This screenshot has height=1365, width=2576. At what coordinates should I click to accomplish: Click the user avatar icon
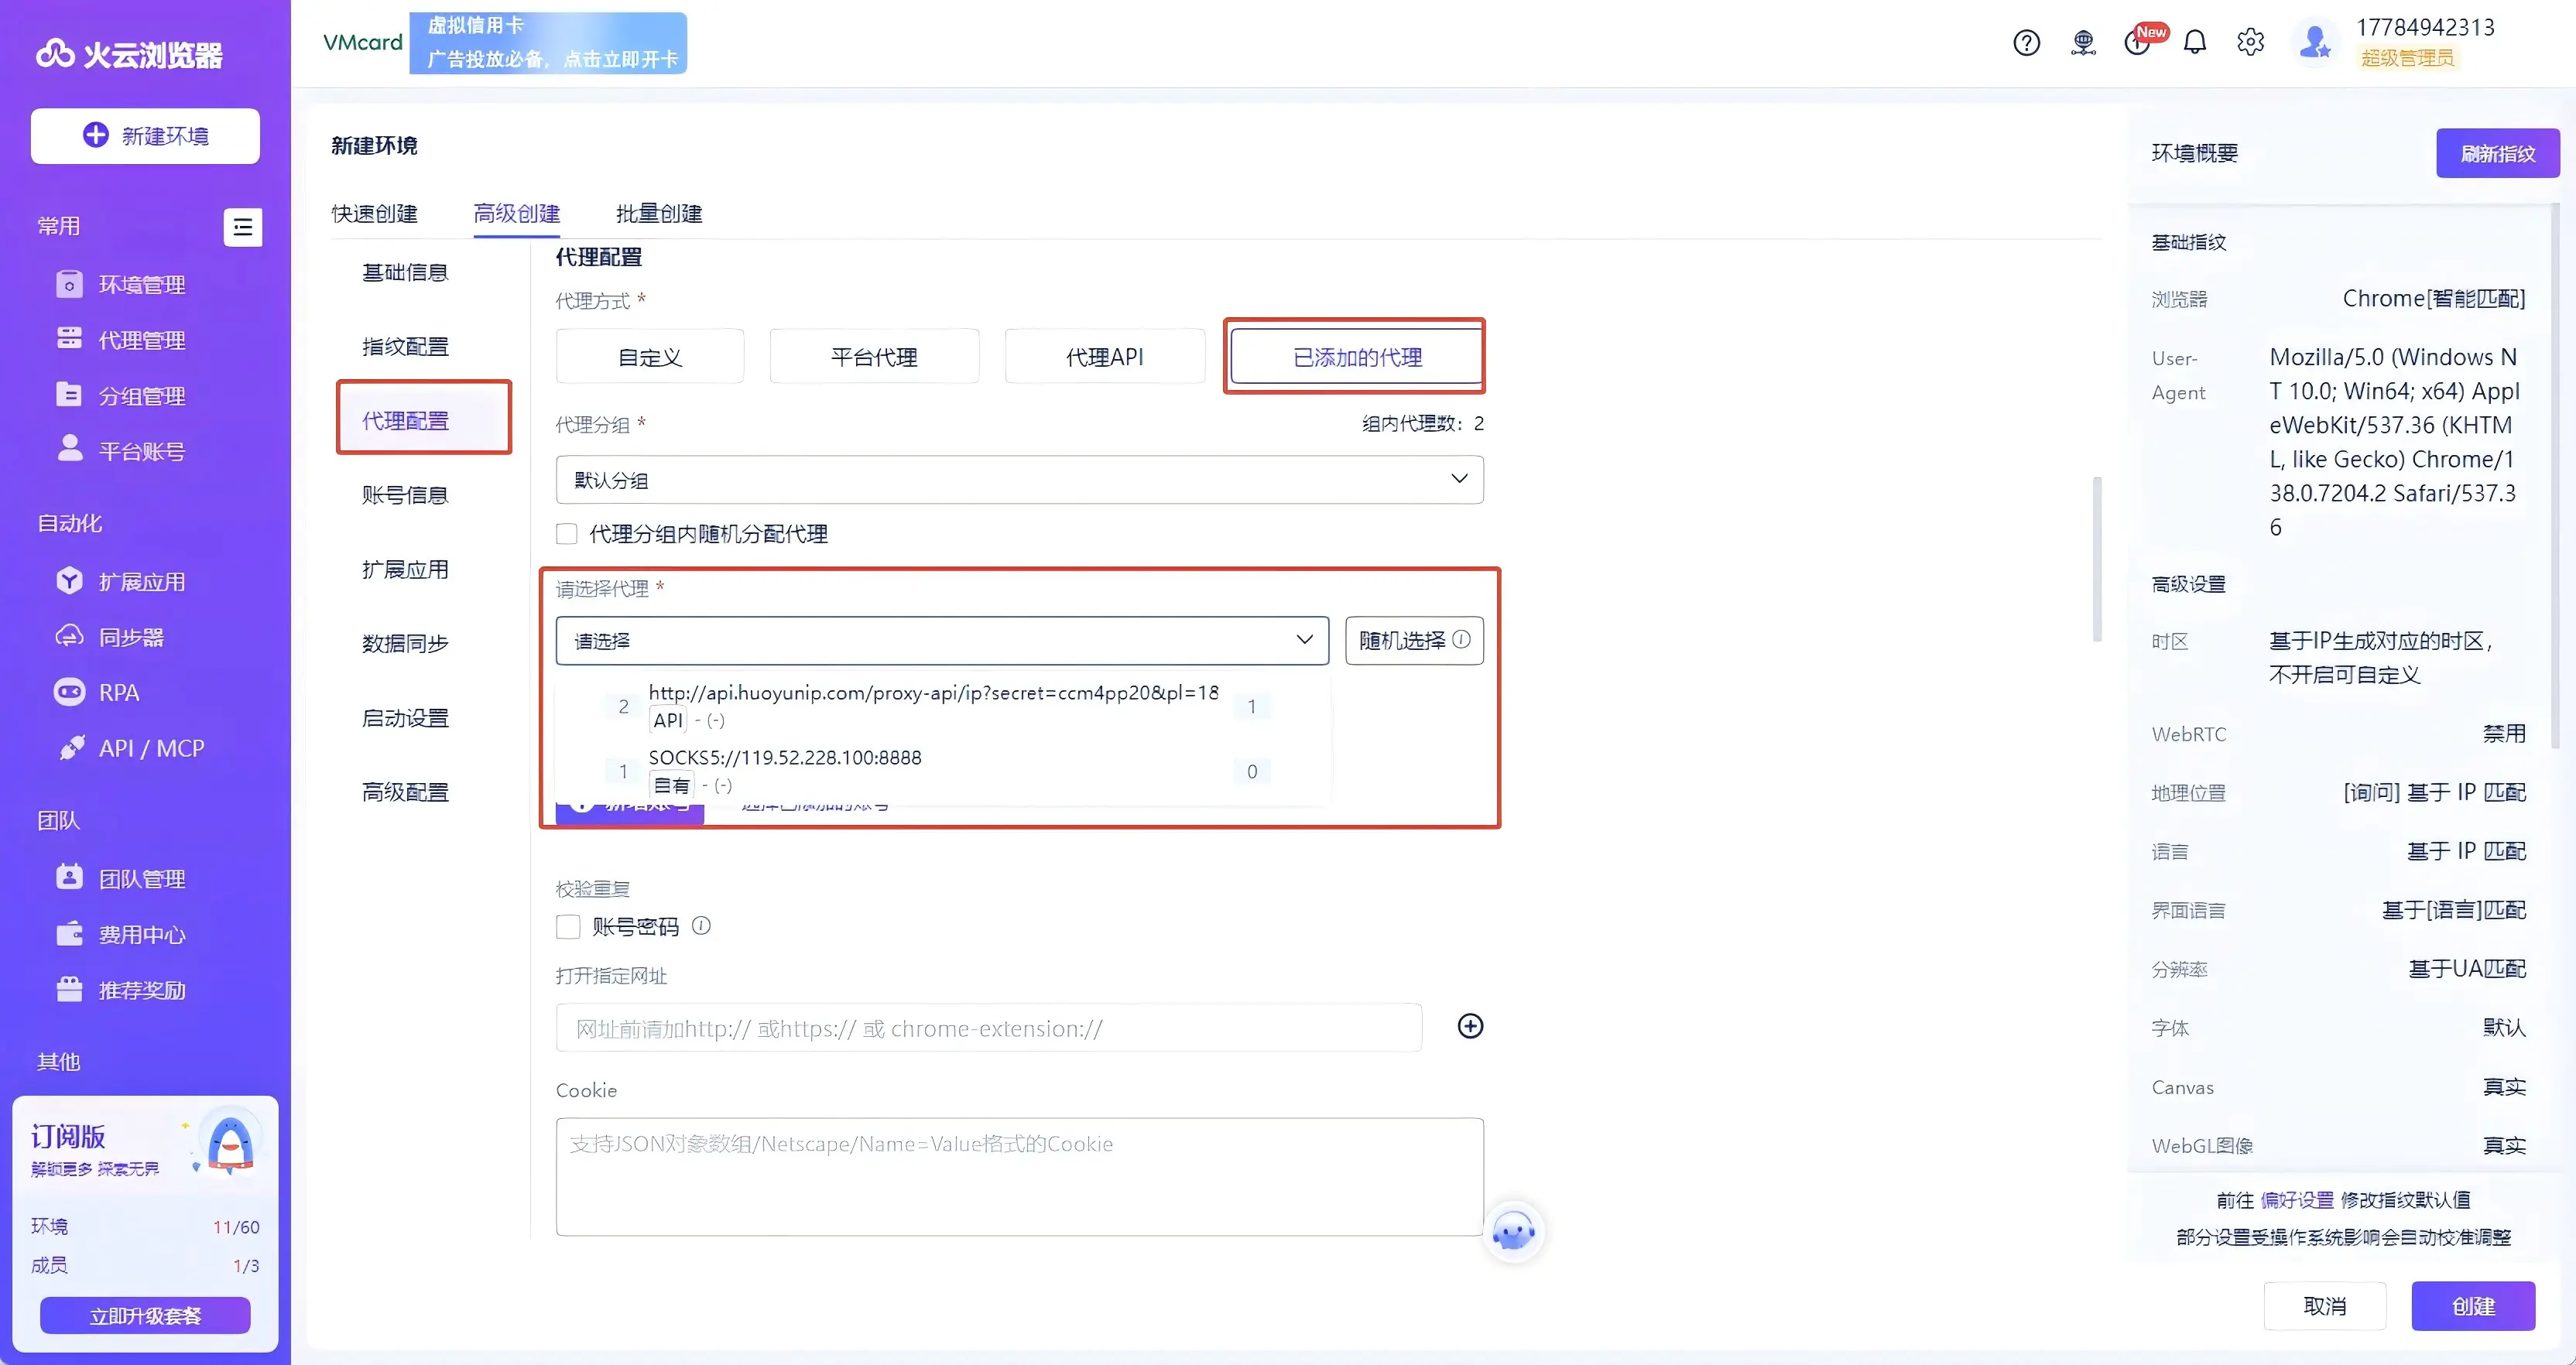point(2315,43)
